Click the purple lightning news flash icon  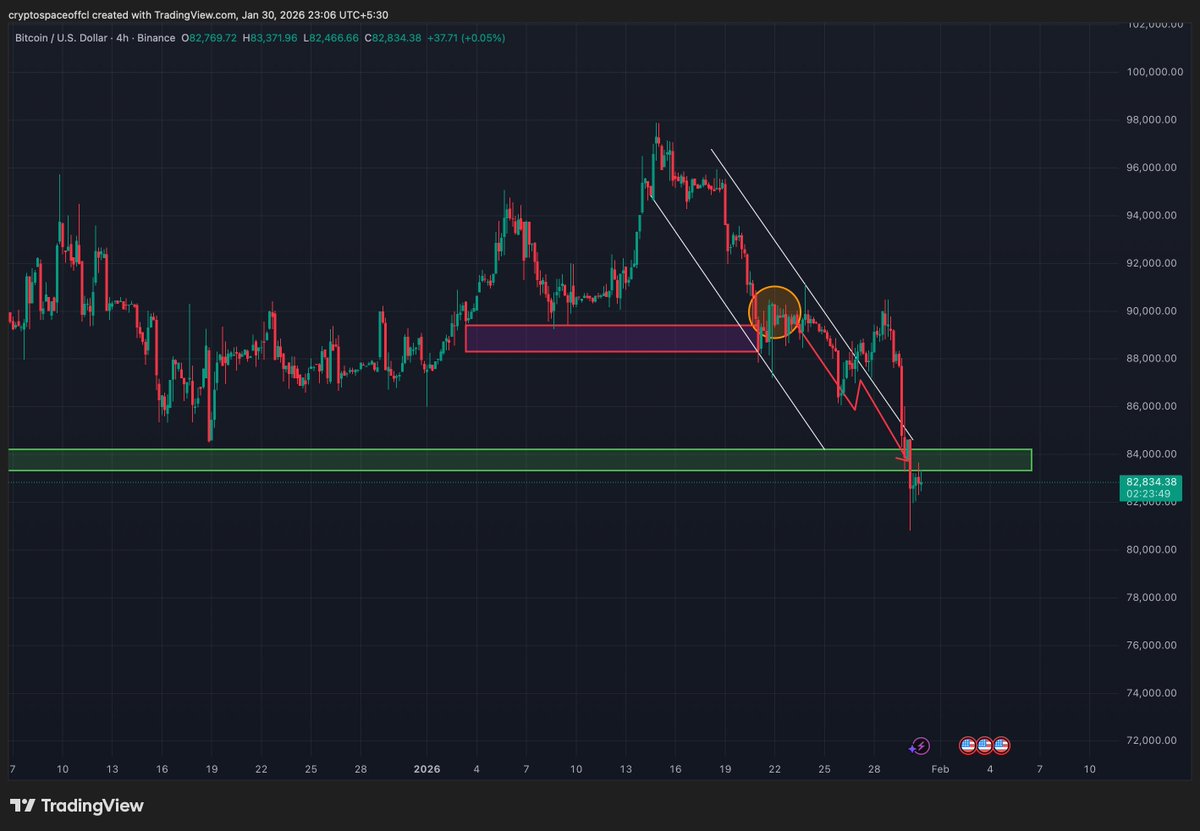point(920,745)
